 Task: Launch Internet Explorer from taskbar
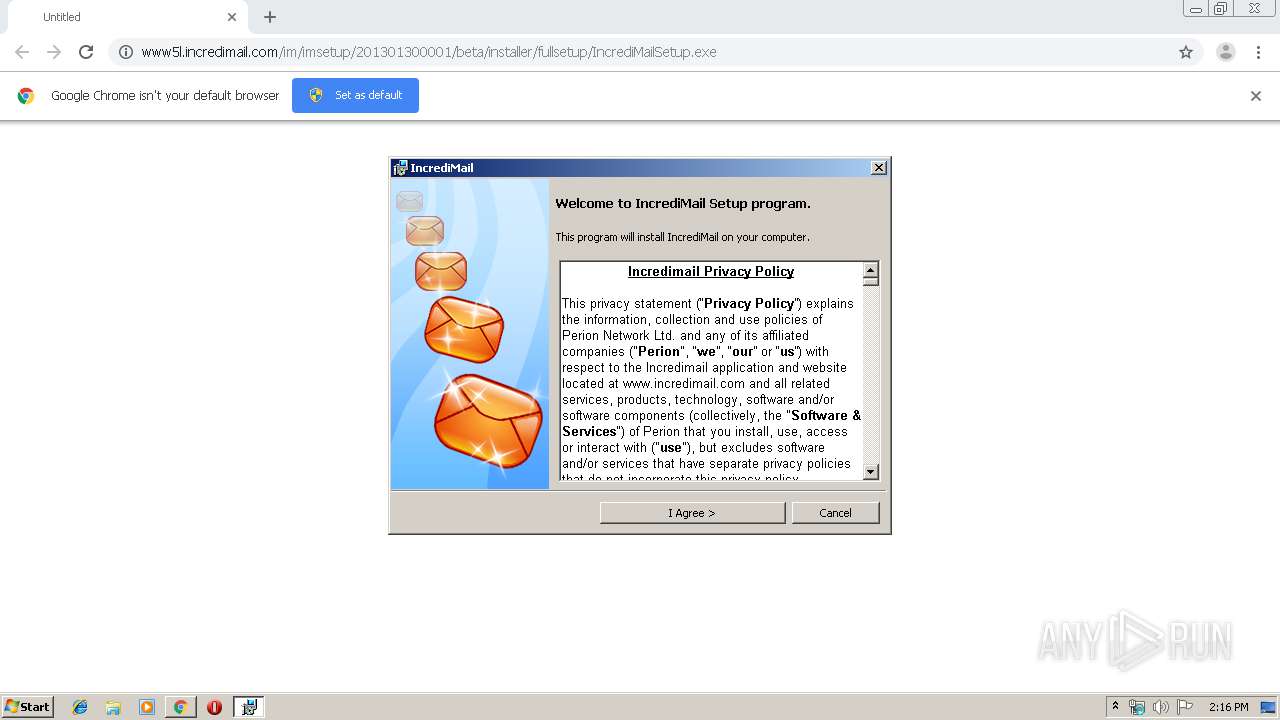point(80,707)
